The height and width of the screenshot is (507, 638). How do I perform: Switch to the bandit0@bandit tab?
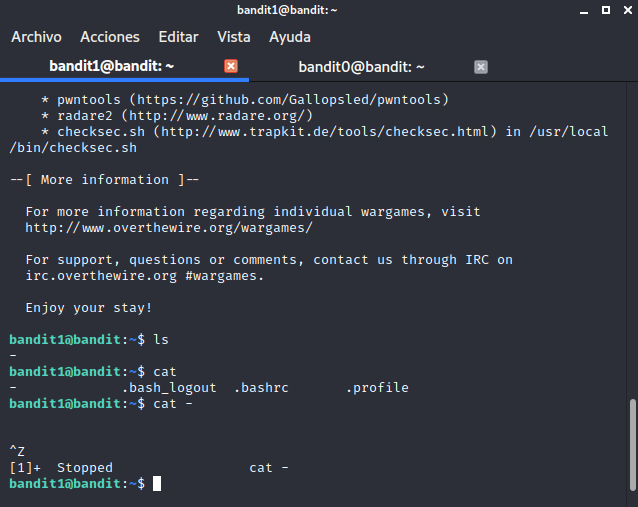click(362, 67)
